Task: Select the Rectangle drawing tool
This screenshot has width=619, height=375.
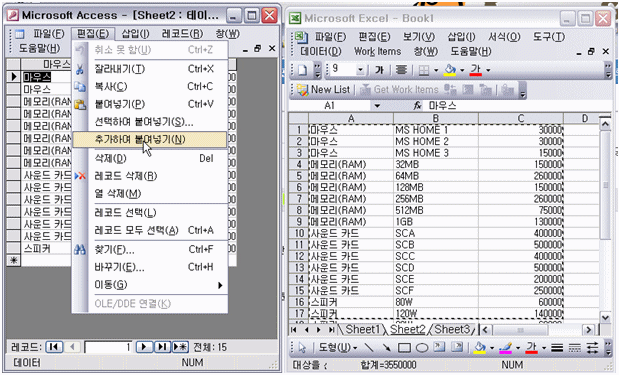Action: (404, 348)
